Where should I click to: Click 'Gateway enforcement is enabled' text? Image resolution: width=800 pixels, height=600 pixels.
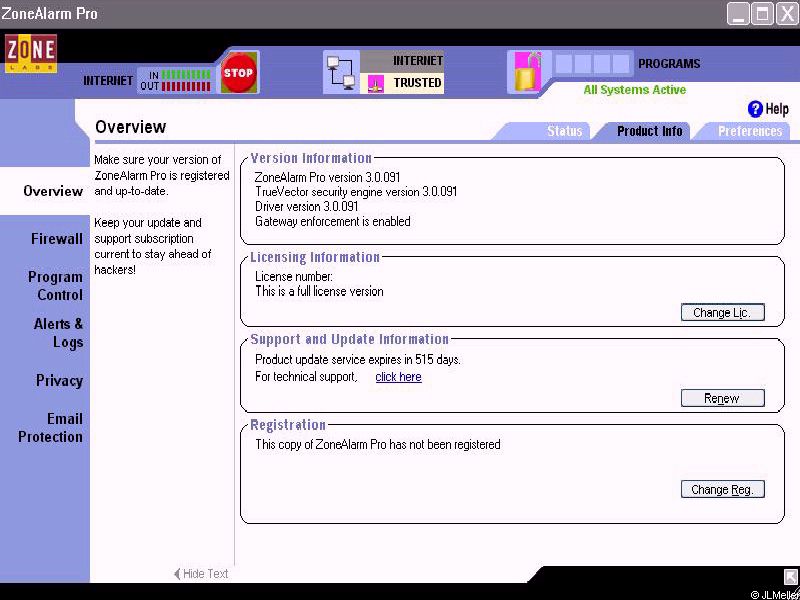click(333, 221)
